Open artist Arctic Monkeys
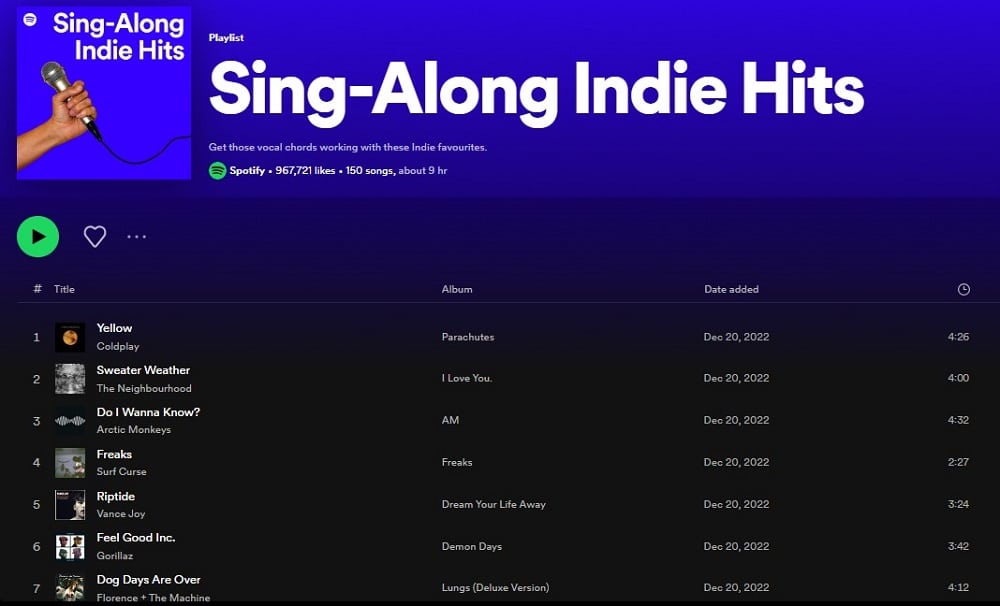The width and height of the screenshot is (1000, 606). pos(134,430)
